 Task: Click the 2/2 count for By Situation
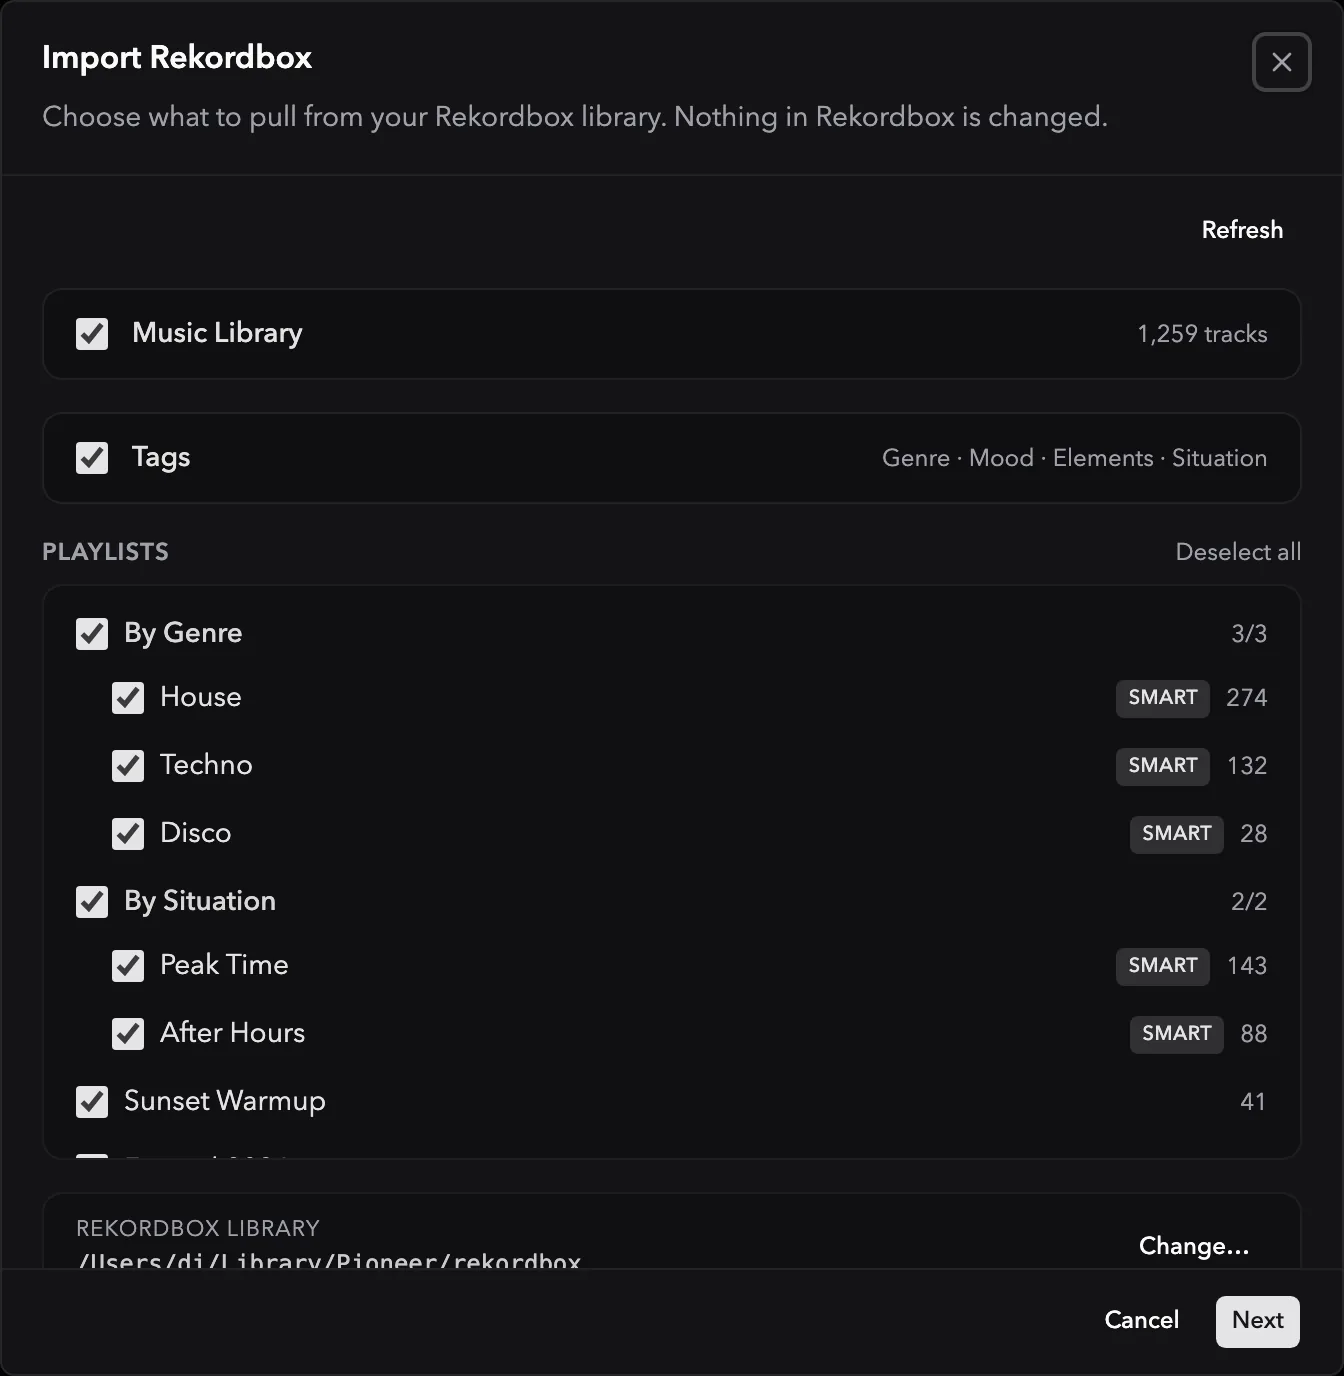1249,902
